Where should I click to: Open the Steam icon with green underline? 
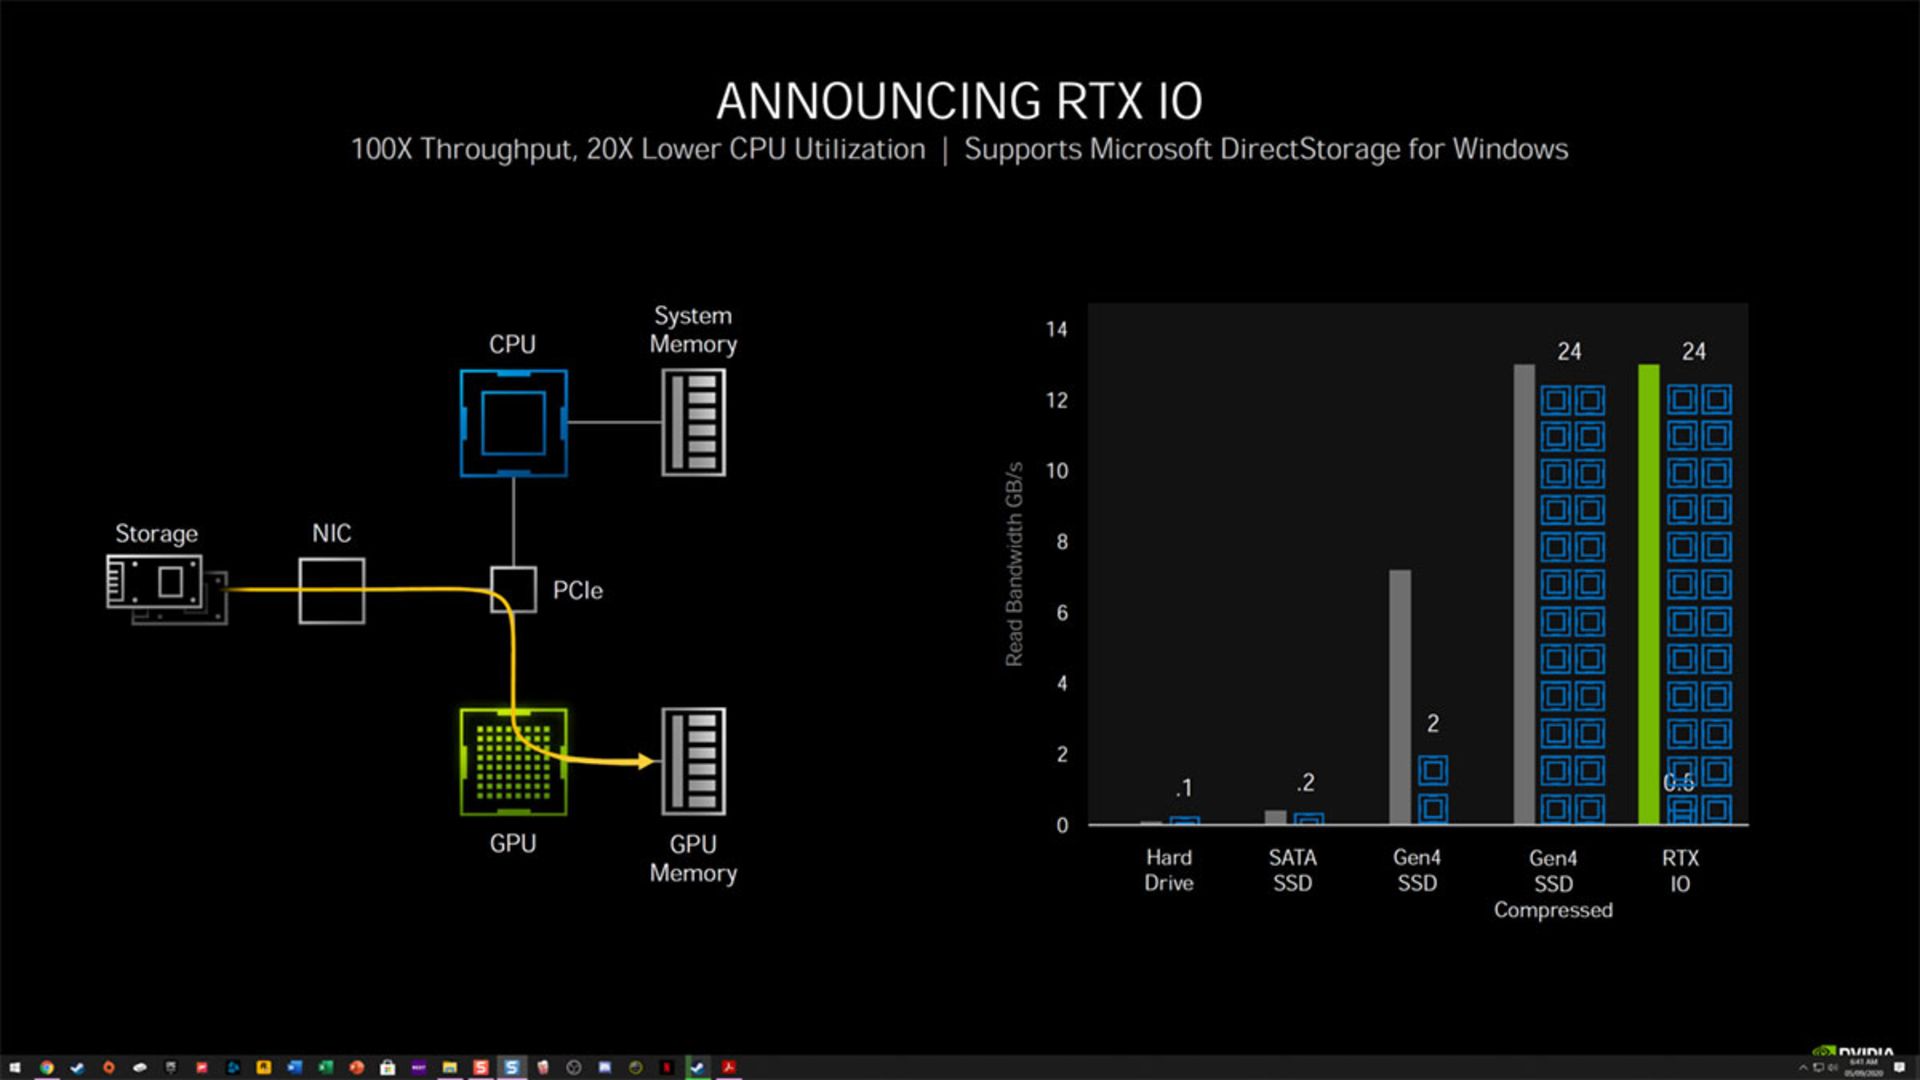click(698, 1067)
